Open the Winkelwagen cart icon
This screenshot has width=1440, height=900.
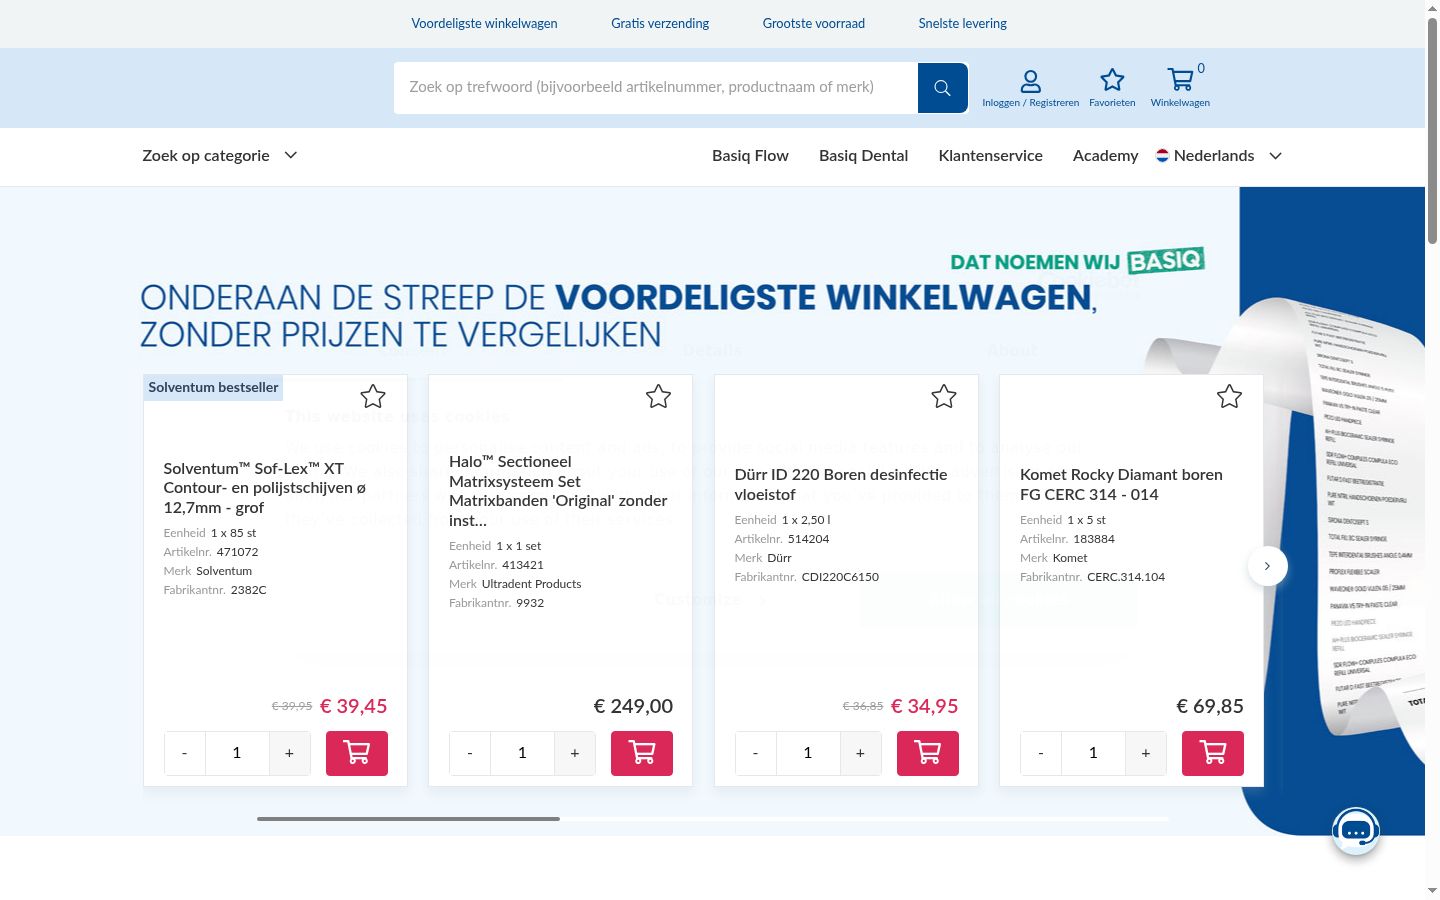[1180, 88]
